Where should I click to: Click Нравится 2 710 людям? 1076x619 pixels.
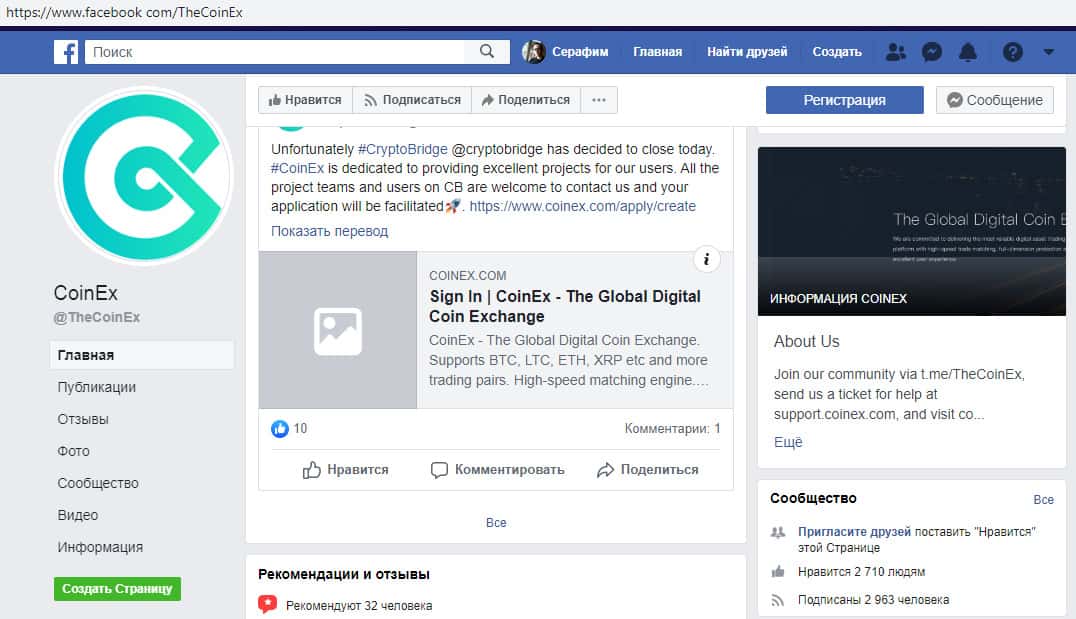click(x=861, y=572)
